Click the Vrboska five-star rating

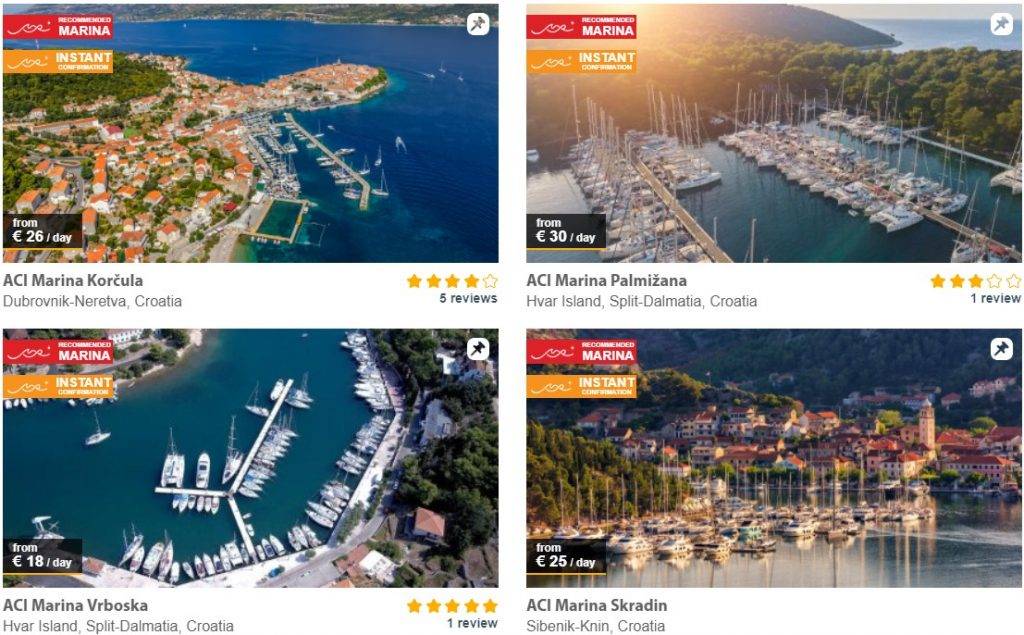coord(452,606)
